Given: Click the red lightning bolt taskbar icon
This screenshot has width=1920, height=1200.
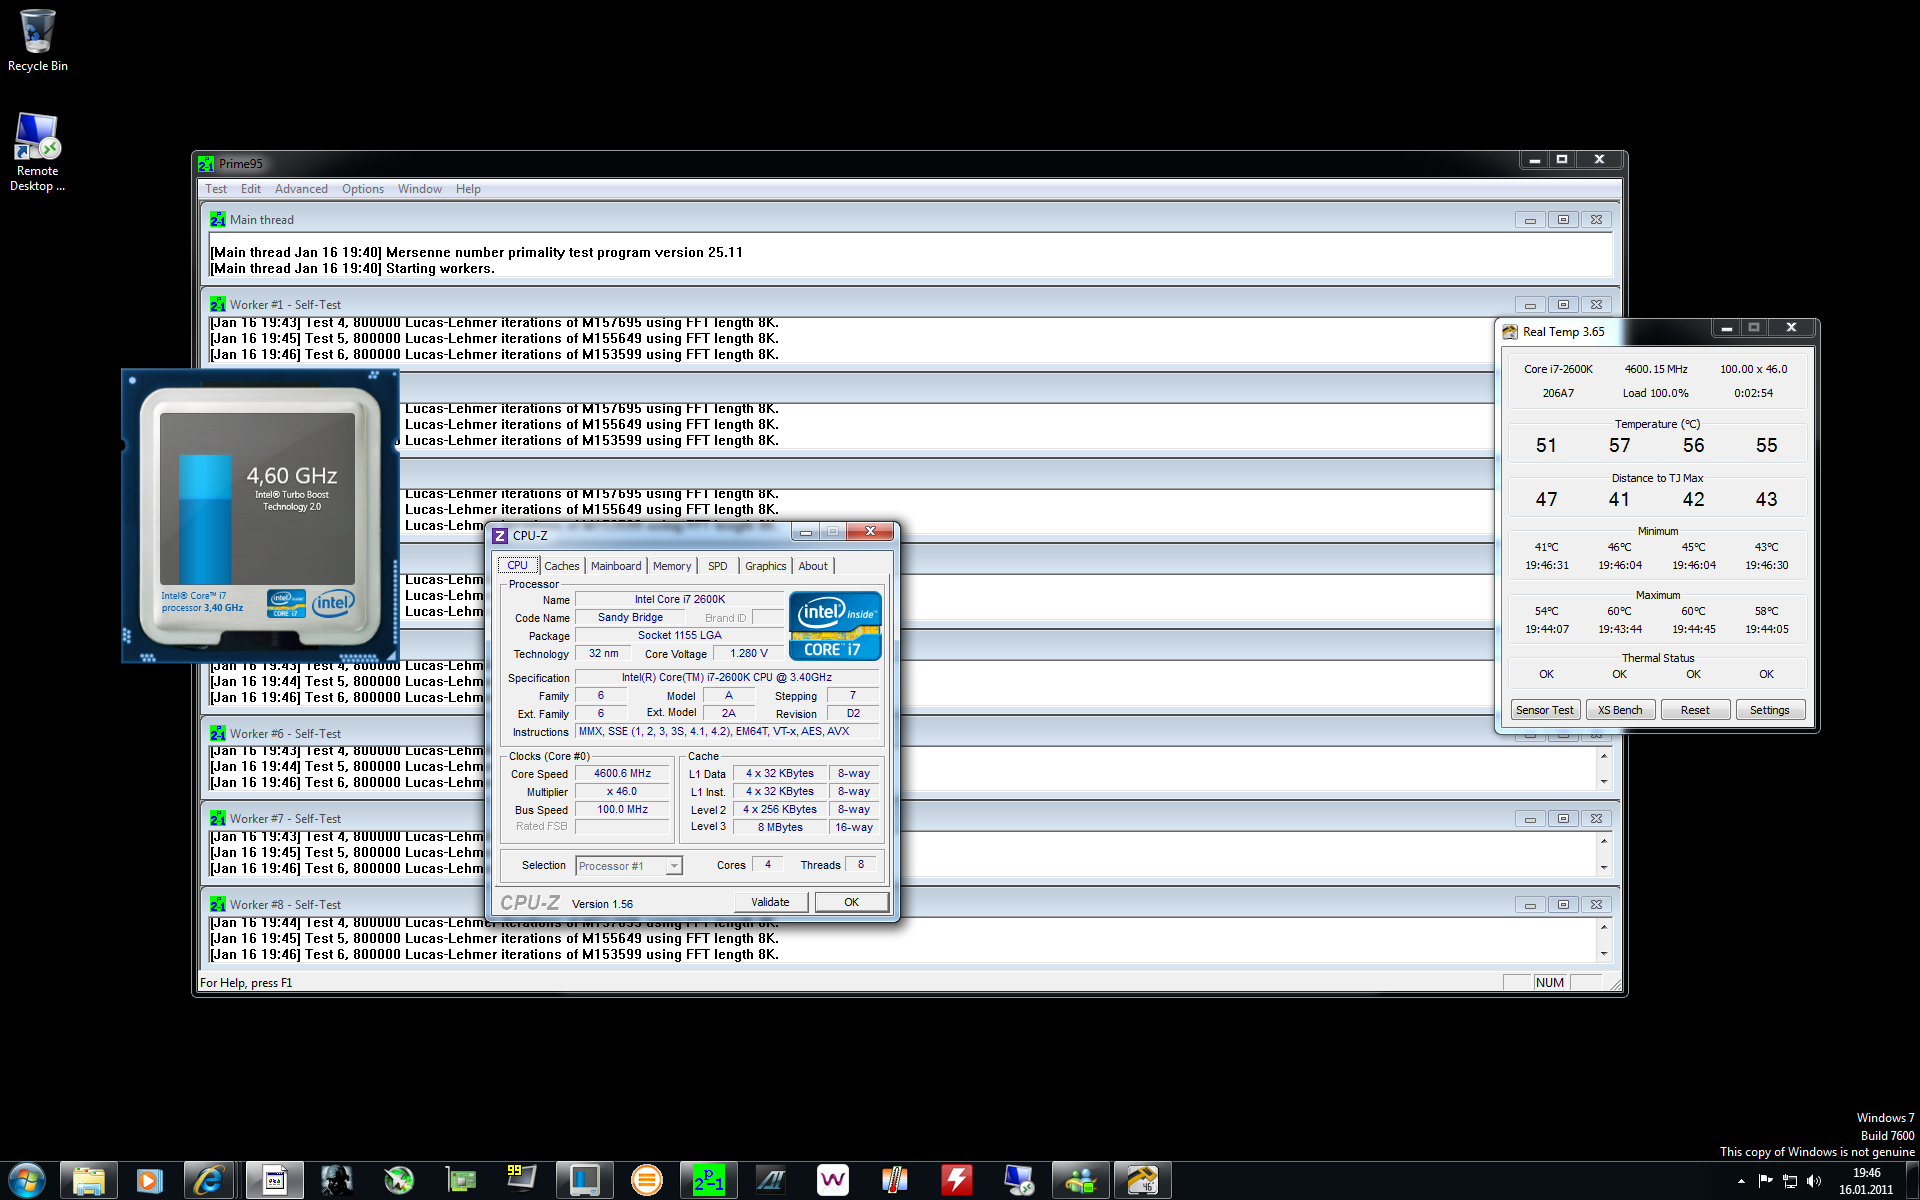Looking at the screenshot, I should coord(956,1180).
